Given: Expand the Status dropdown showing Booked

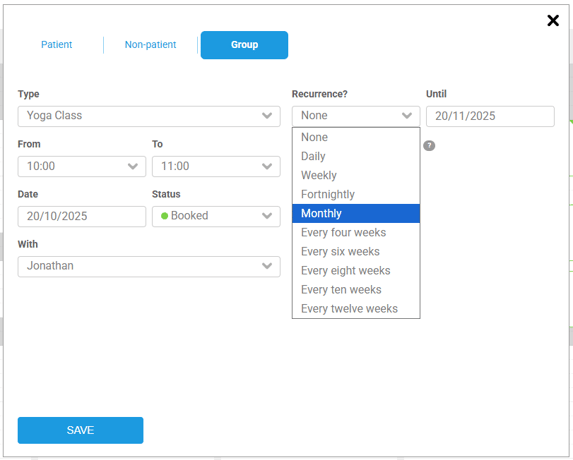Looking at the screenshot, I should 216,216.
